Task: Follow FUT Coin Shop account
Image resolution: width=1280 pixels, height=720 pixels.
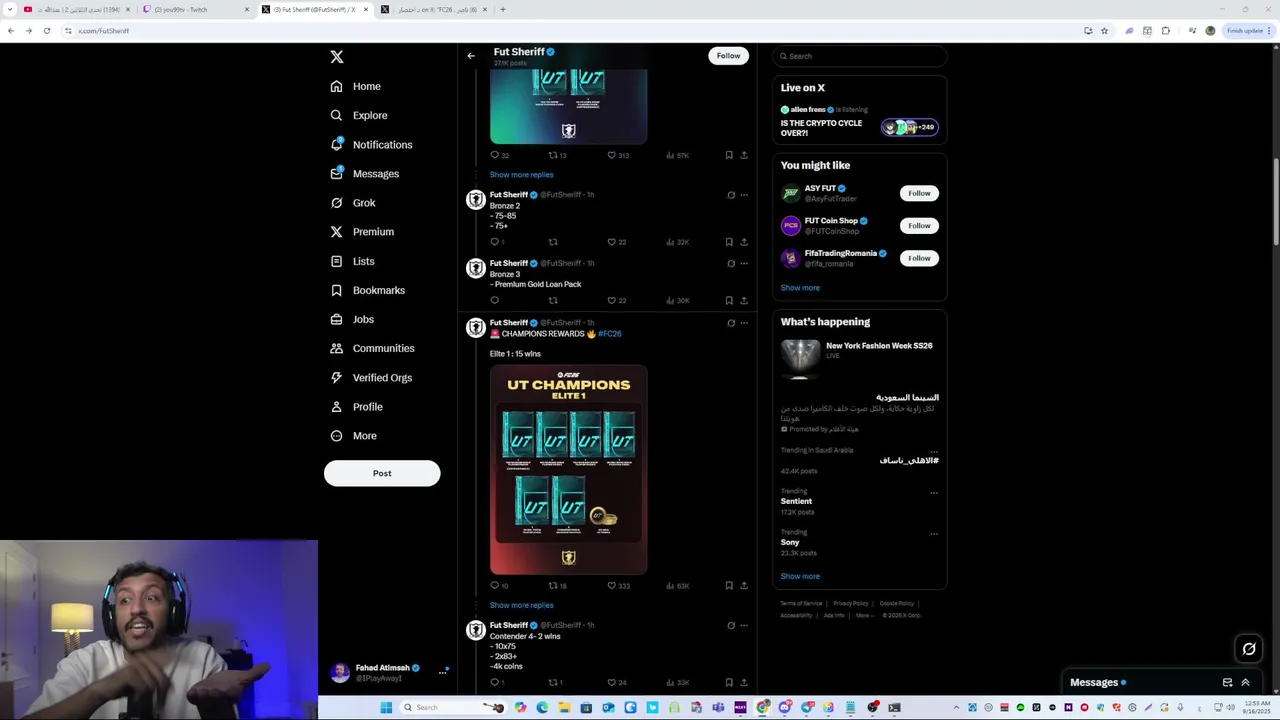Action: 919,226
